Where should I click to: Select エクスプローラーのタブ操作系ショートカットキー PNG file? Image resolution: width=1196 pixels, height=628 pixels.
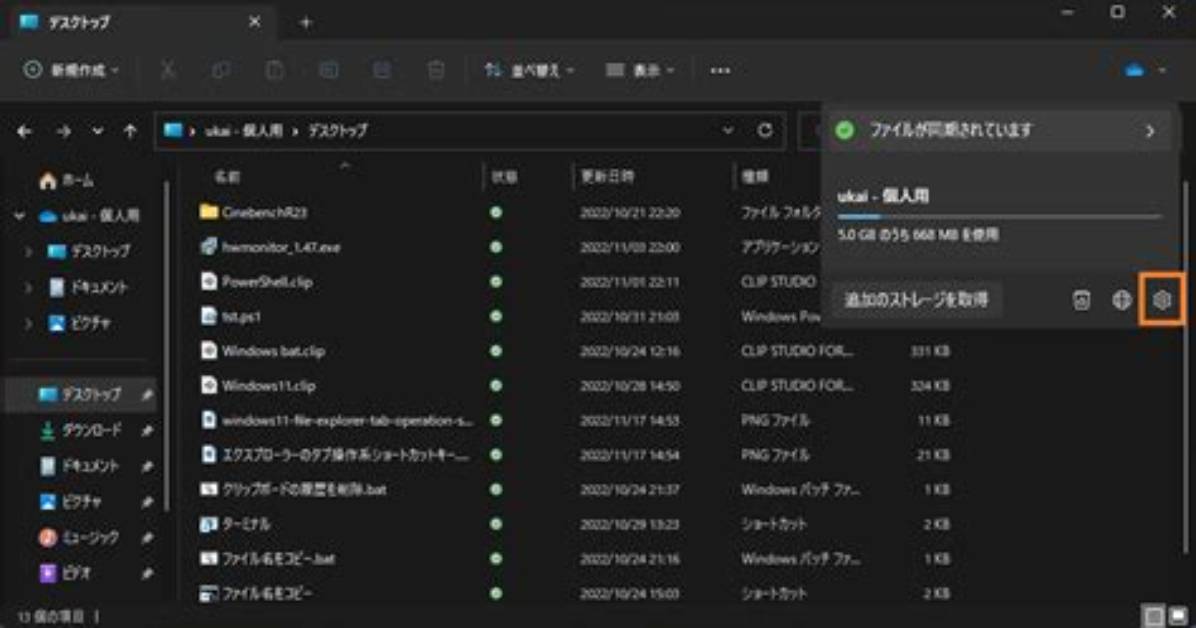346,455
